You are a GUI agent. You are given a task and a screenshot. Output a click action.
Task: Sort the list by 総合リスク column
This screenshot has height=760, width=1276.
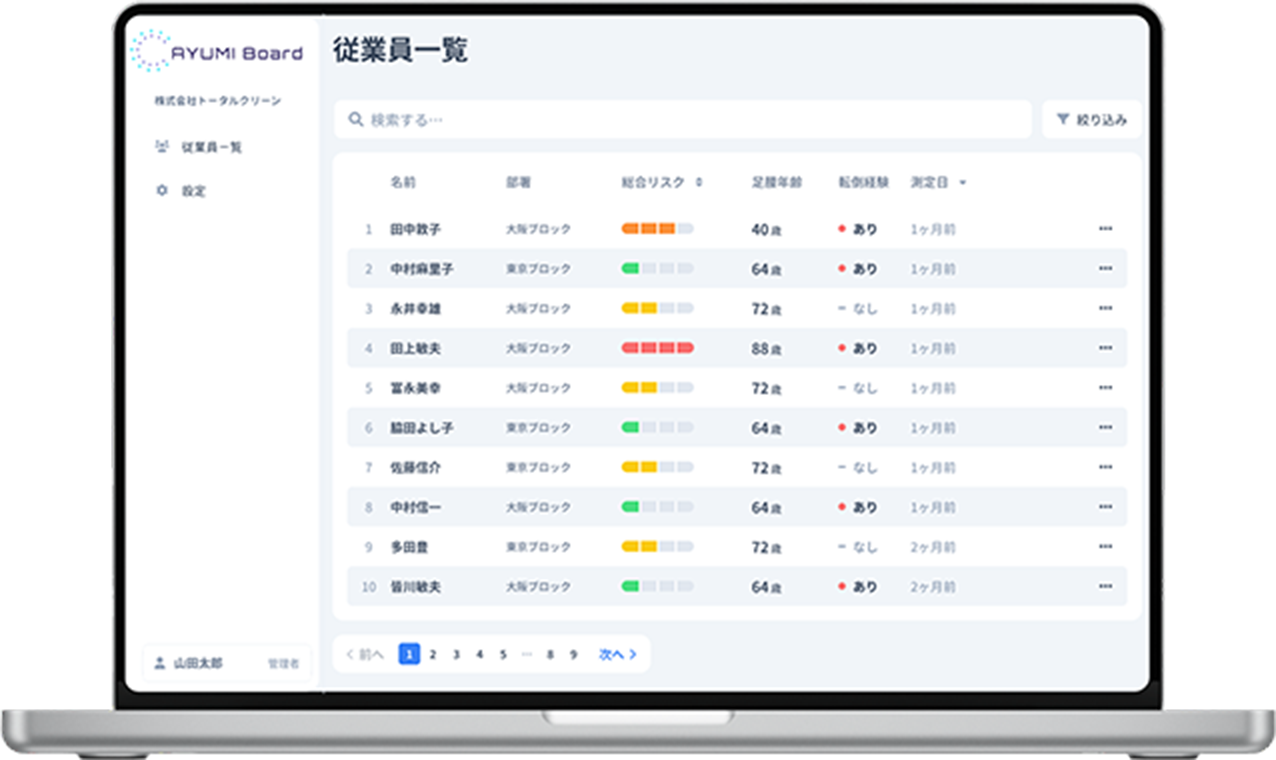click(699, 183)
